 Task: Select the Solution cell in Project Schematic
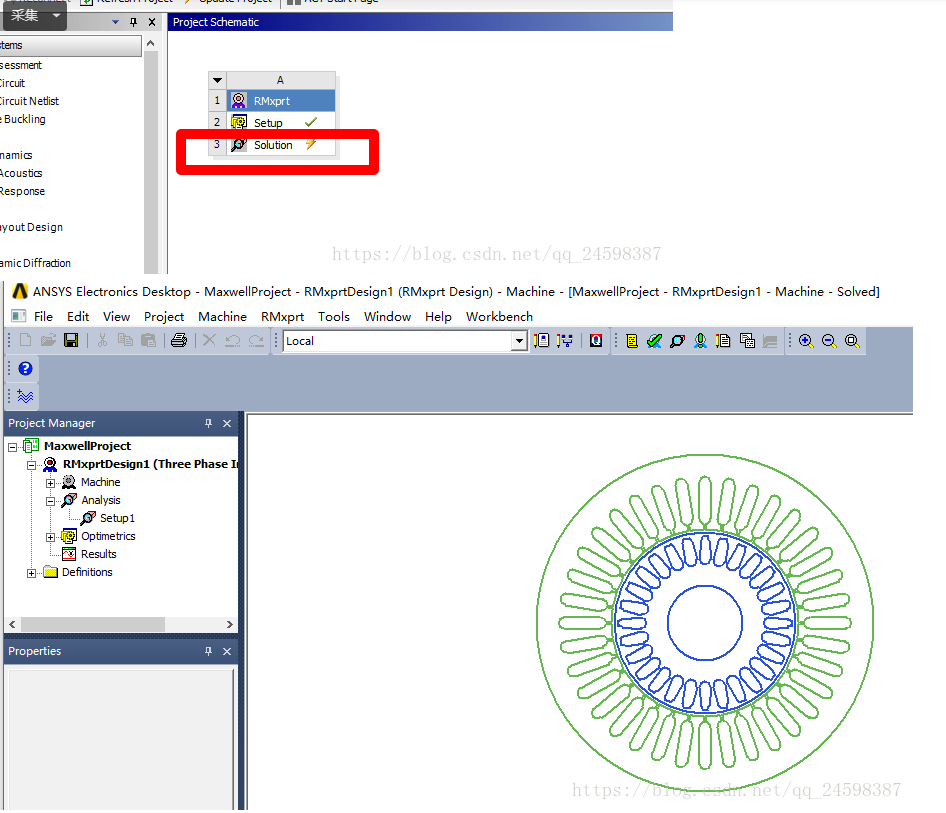[273, 144]
